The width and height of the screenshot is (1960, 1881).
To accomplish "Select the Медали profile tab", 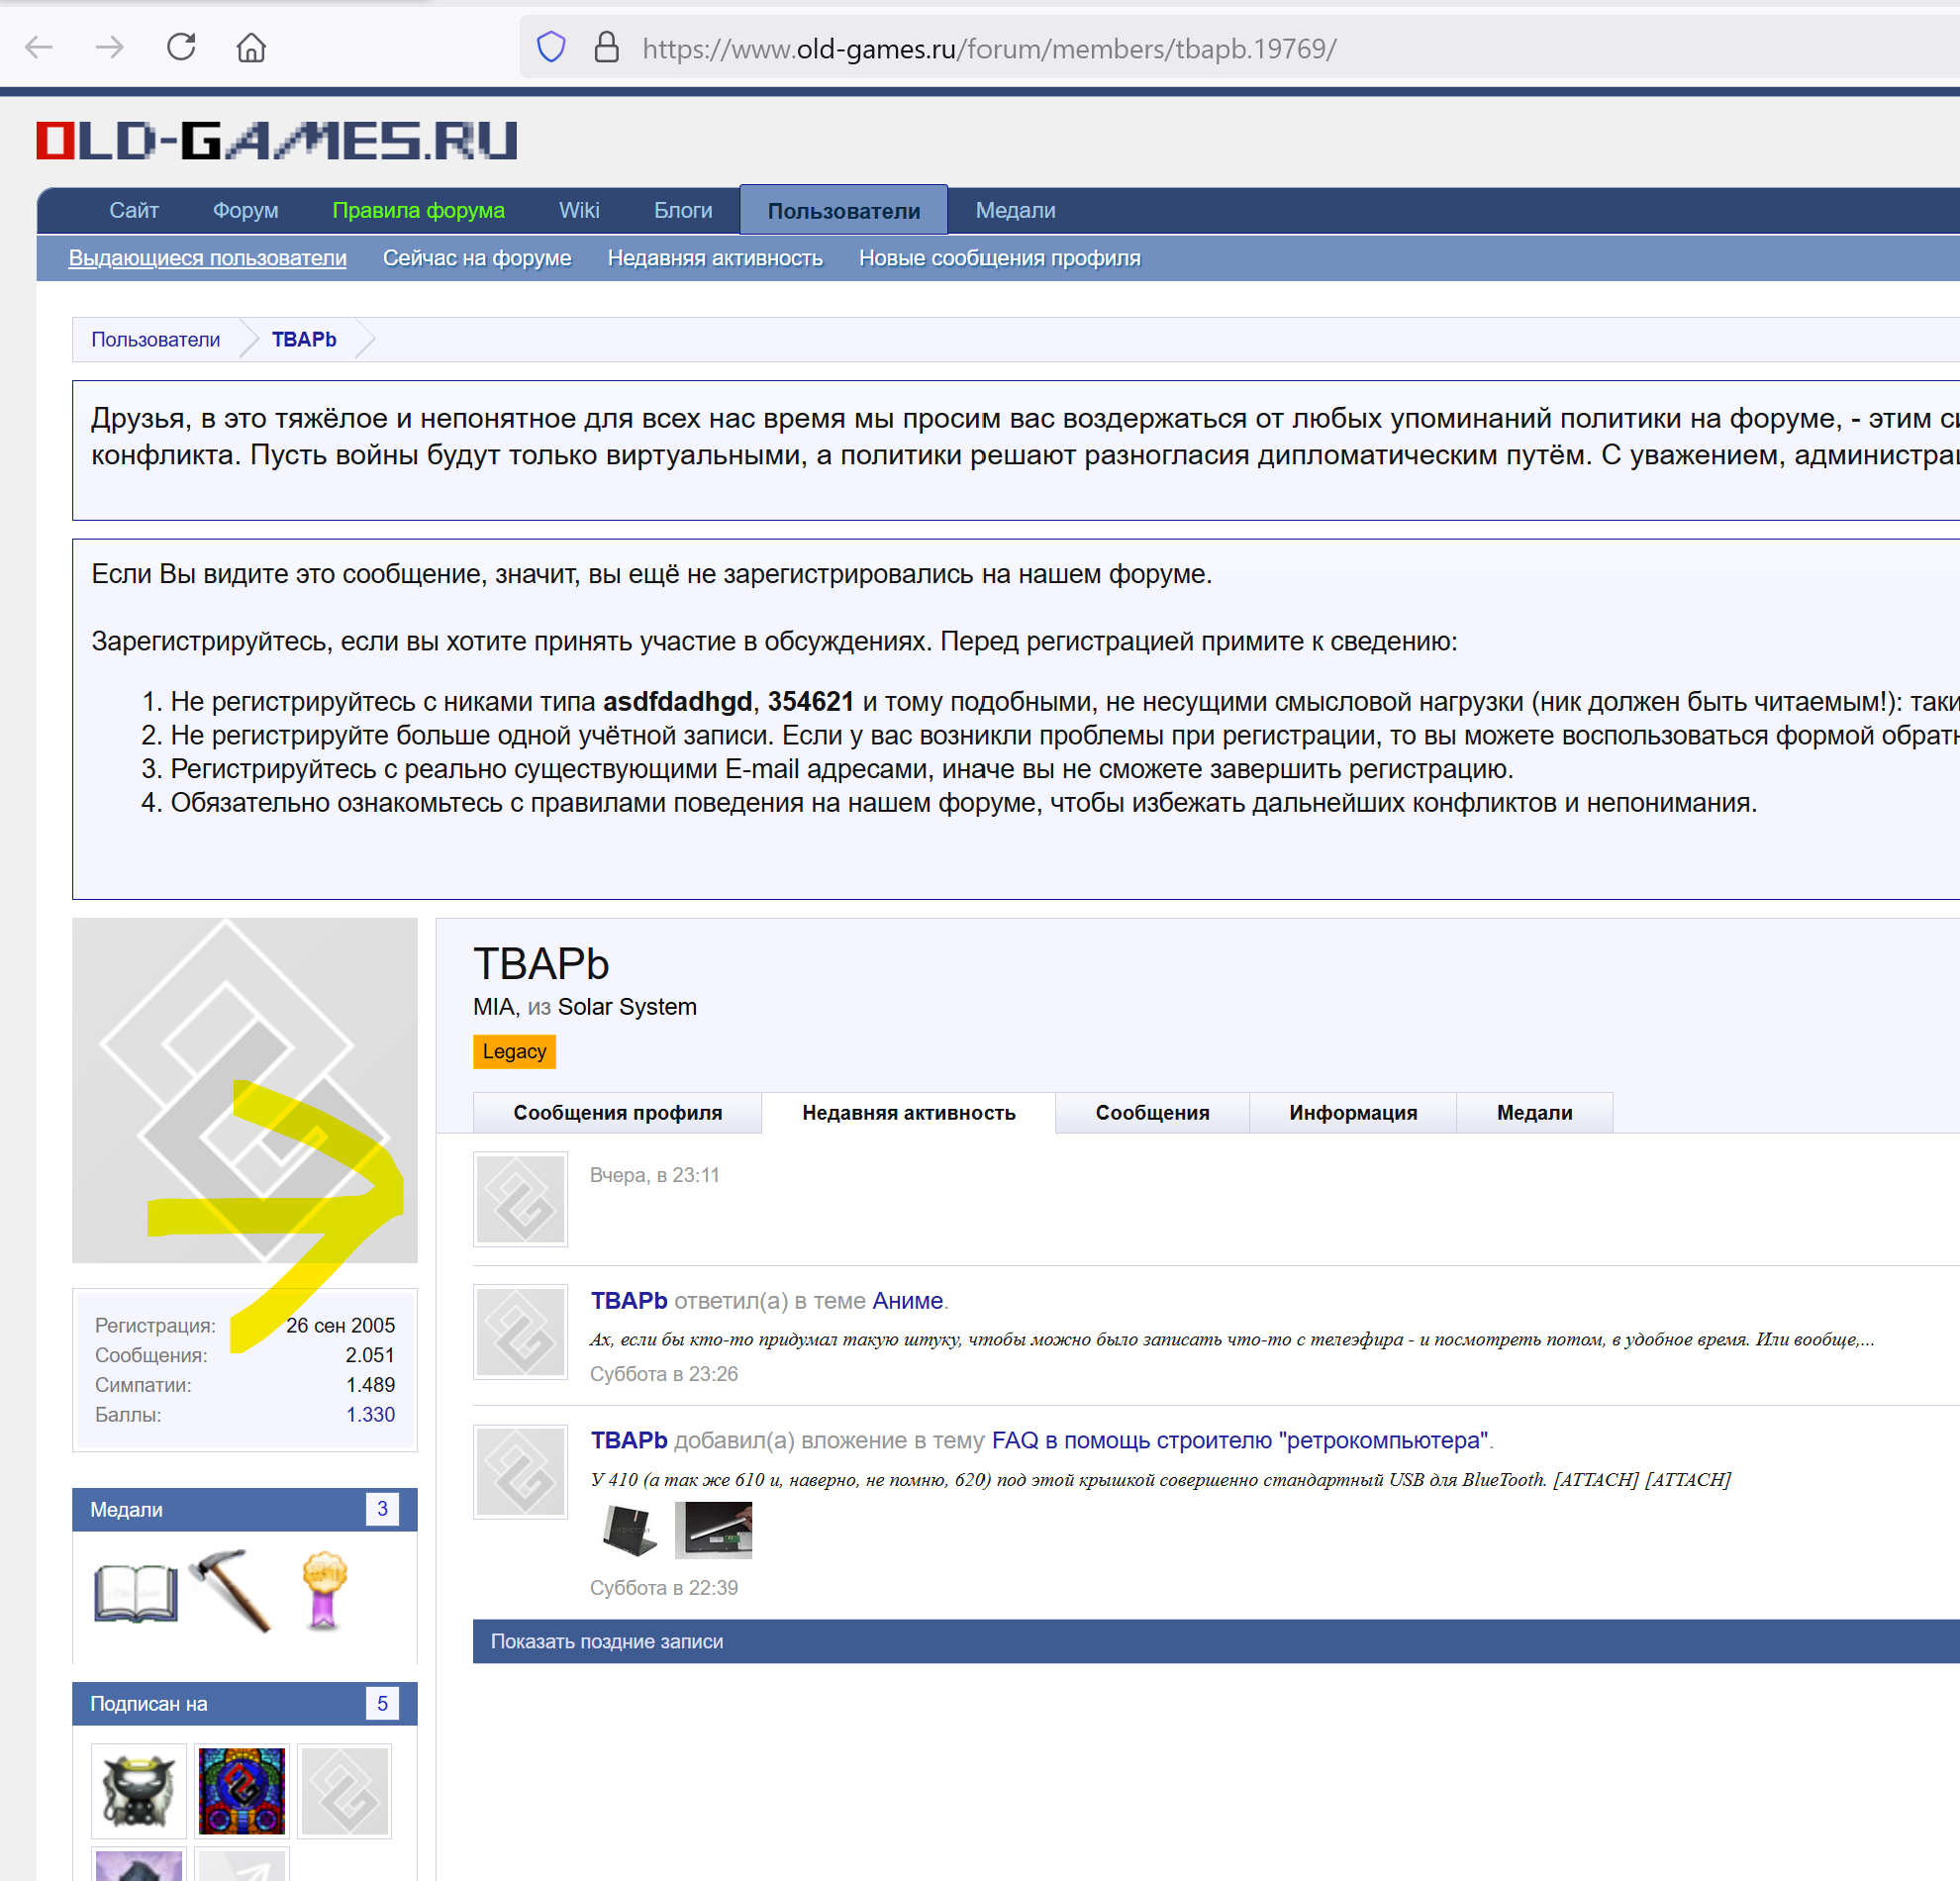I will 1533,1112.
